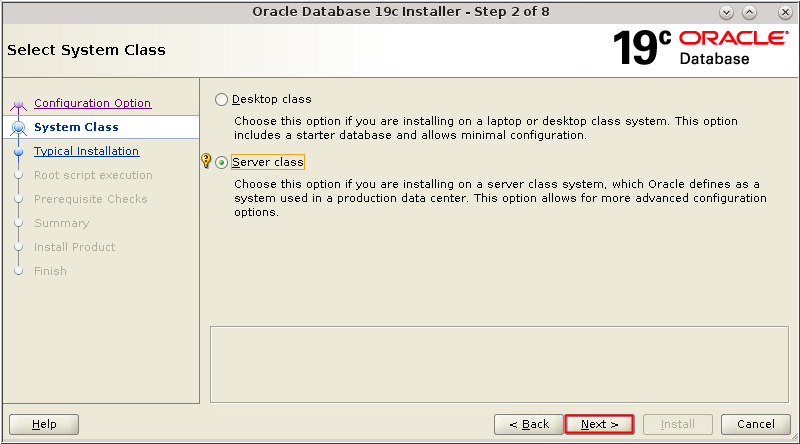Image resolution: width=800 pixels, height=444 pixels.
Task: Click inside the empty message text area
Action: coord(499,364)
